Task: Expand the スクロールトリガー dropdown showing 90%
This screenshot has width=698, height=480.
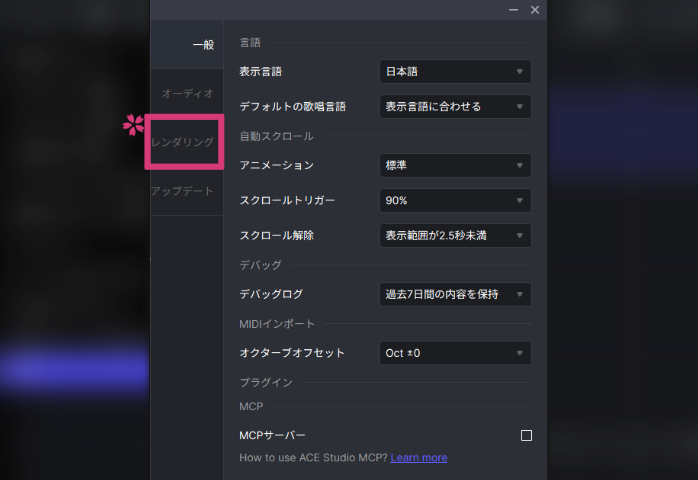Action: point(455,200)
